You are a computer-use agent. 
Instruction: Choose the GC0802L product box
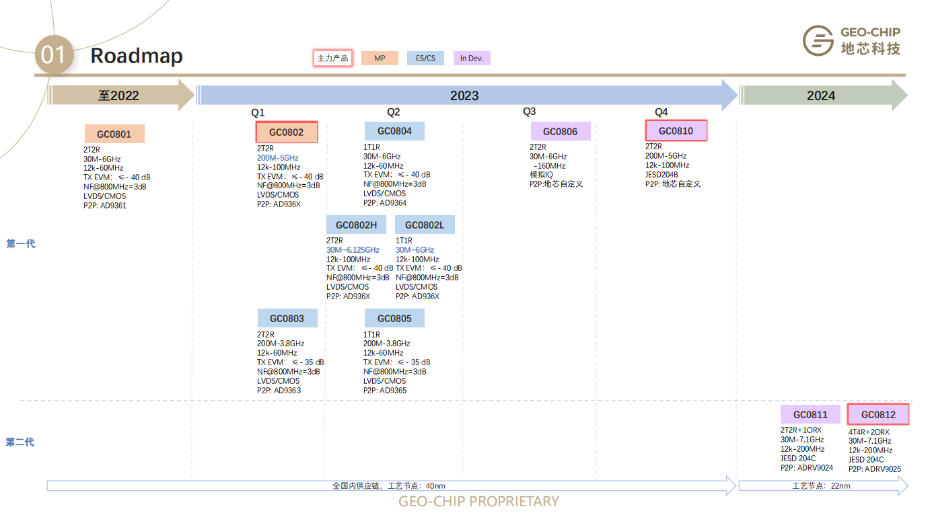coord(425,225)
